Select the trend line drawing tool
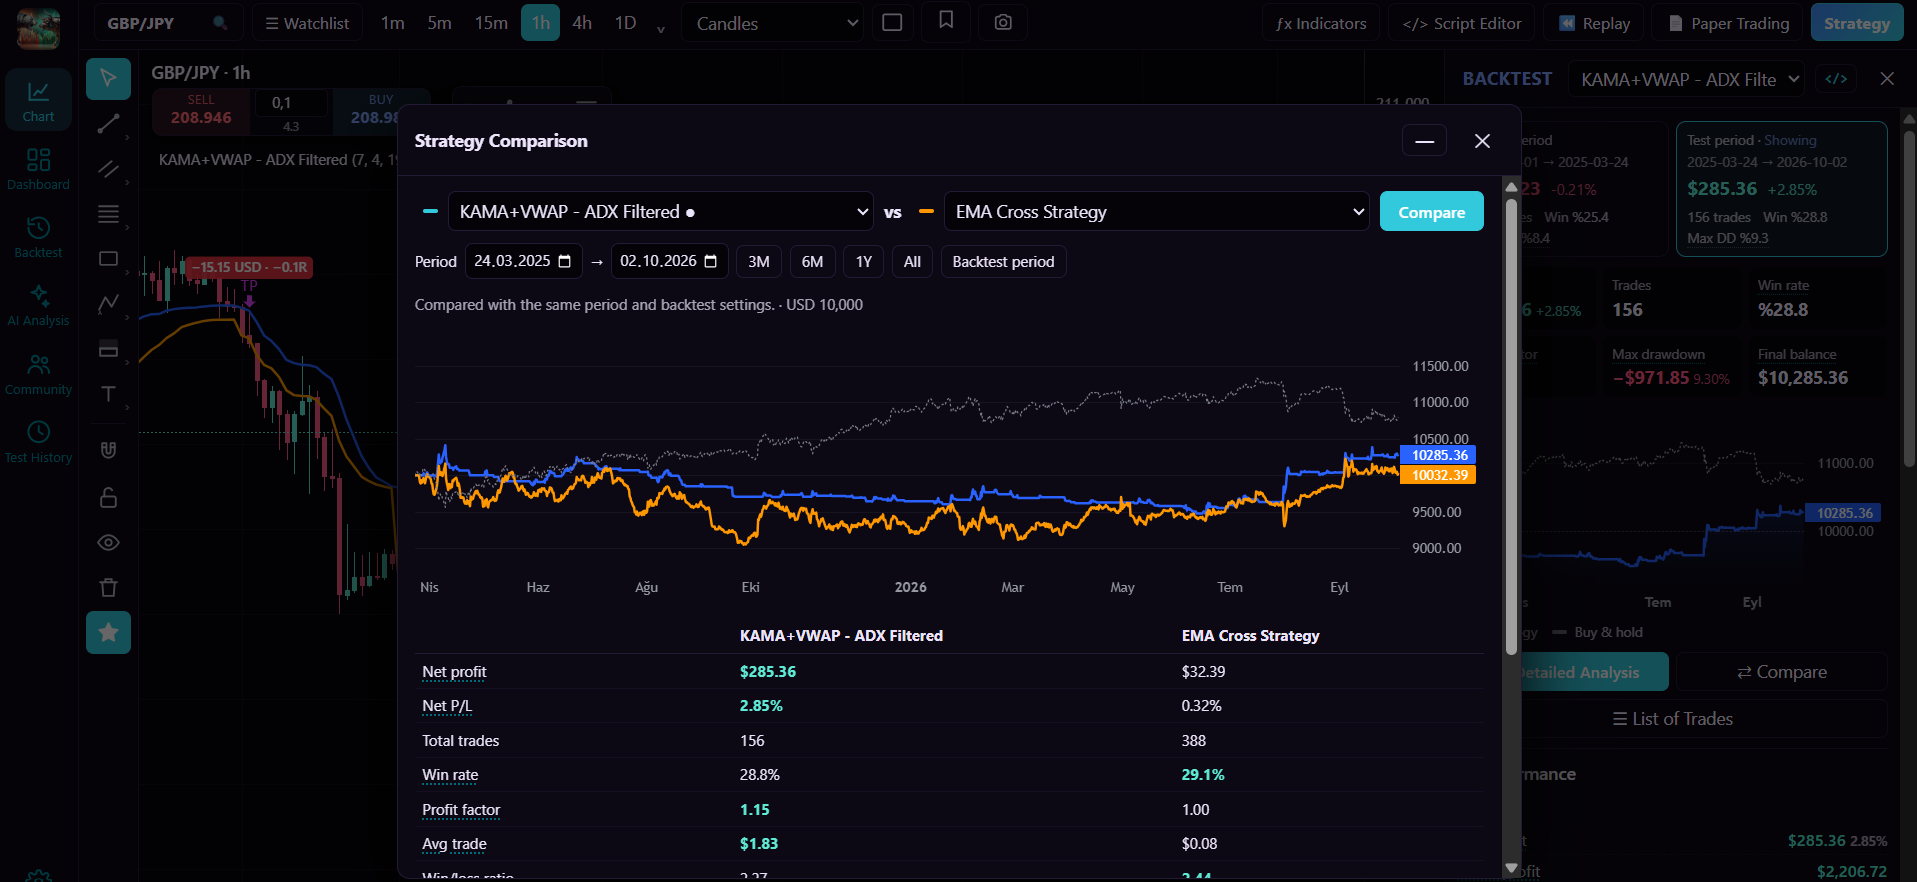The image size is (1917, 882). pos(108,124)
